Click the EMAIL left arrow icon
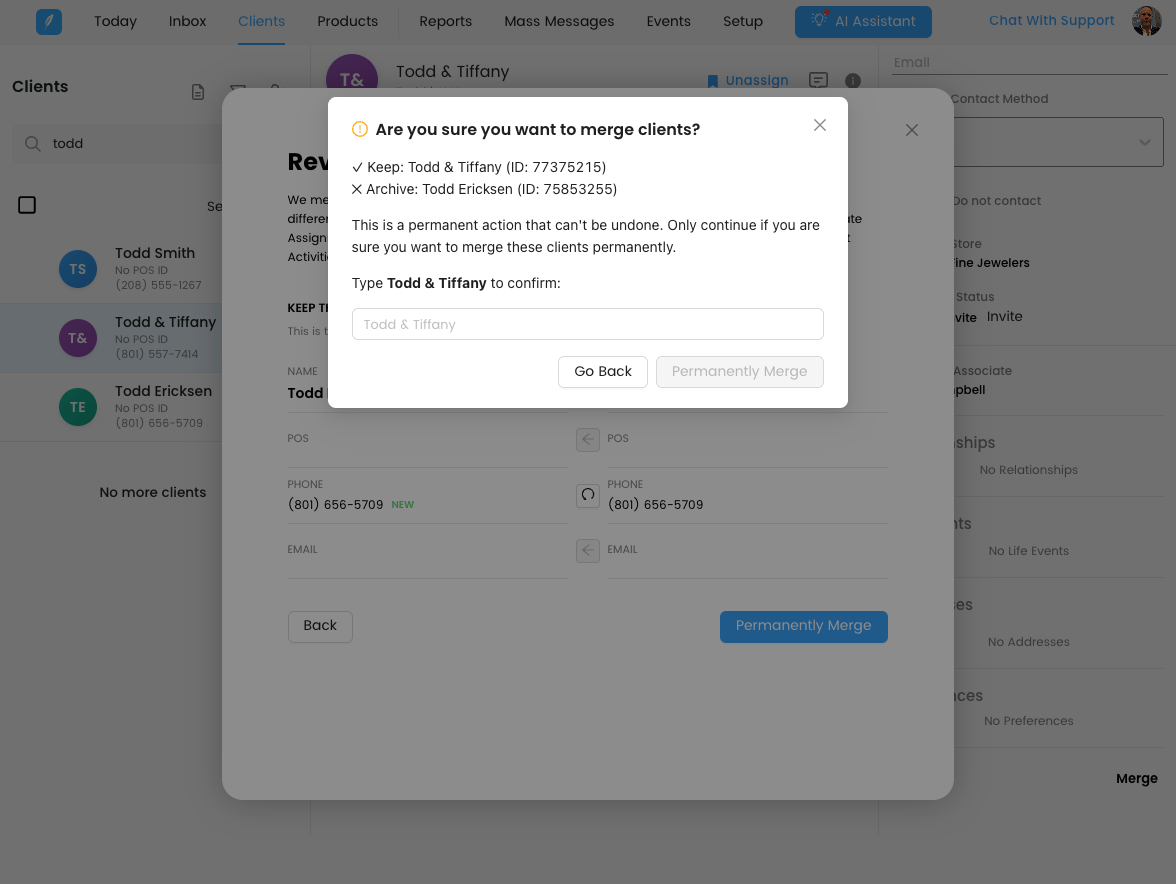This screenshot has height=884, width=1176. coord(588,550)
